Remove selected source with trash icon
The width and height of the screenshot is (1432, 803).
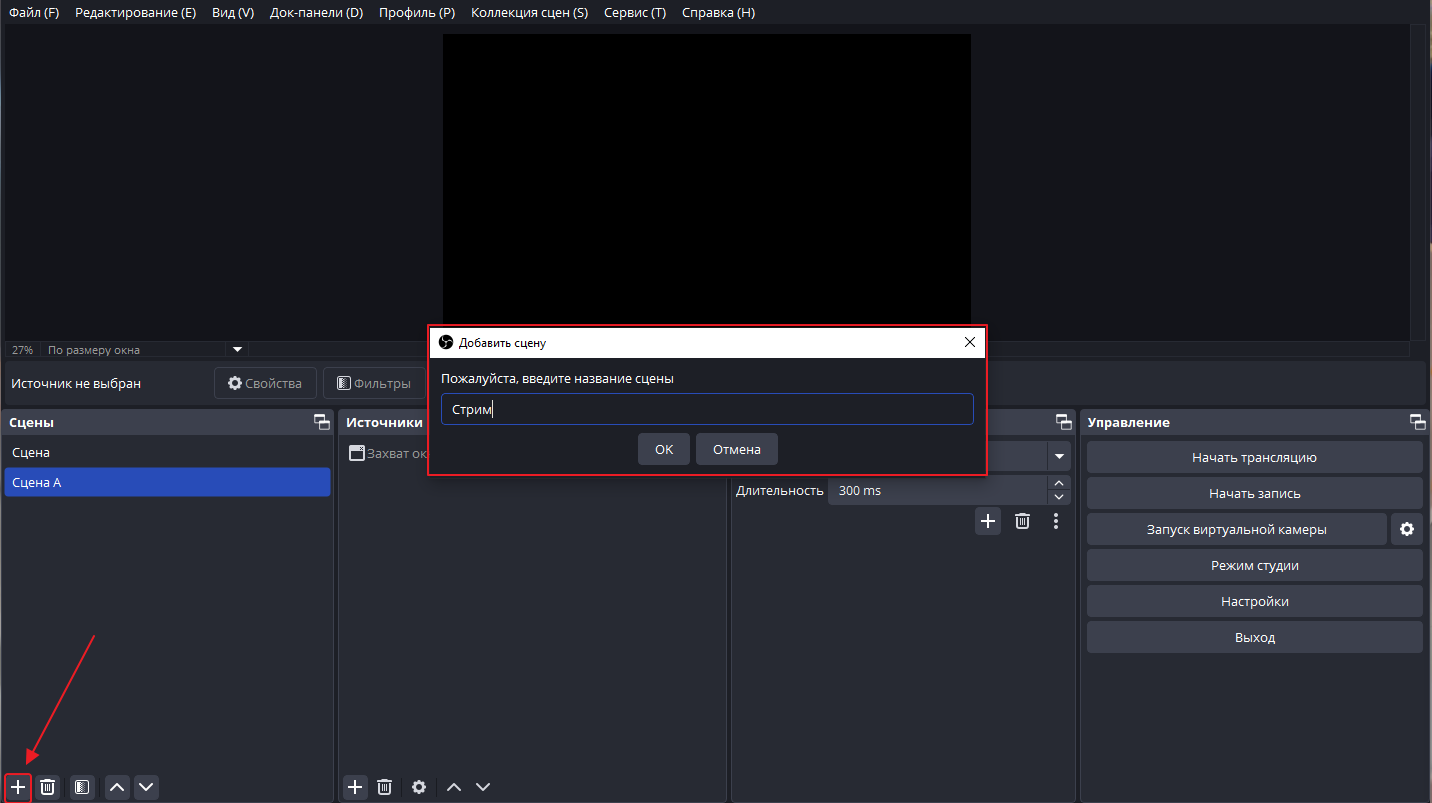pos(385,787)
